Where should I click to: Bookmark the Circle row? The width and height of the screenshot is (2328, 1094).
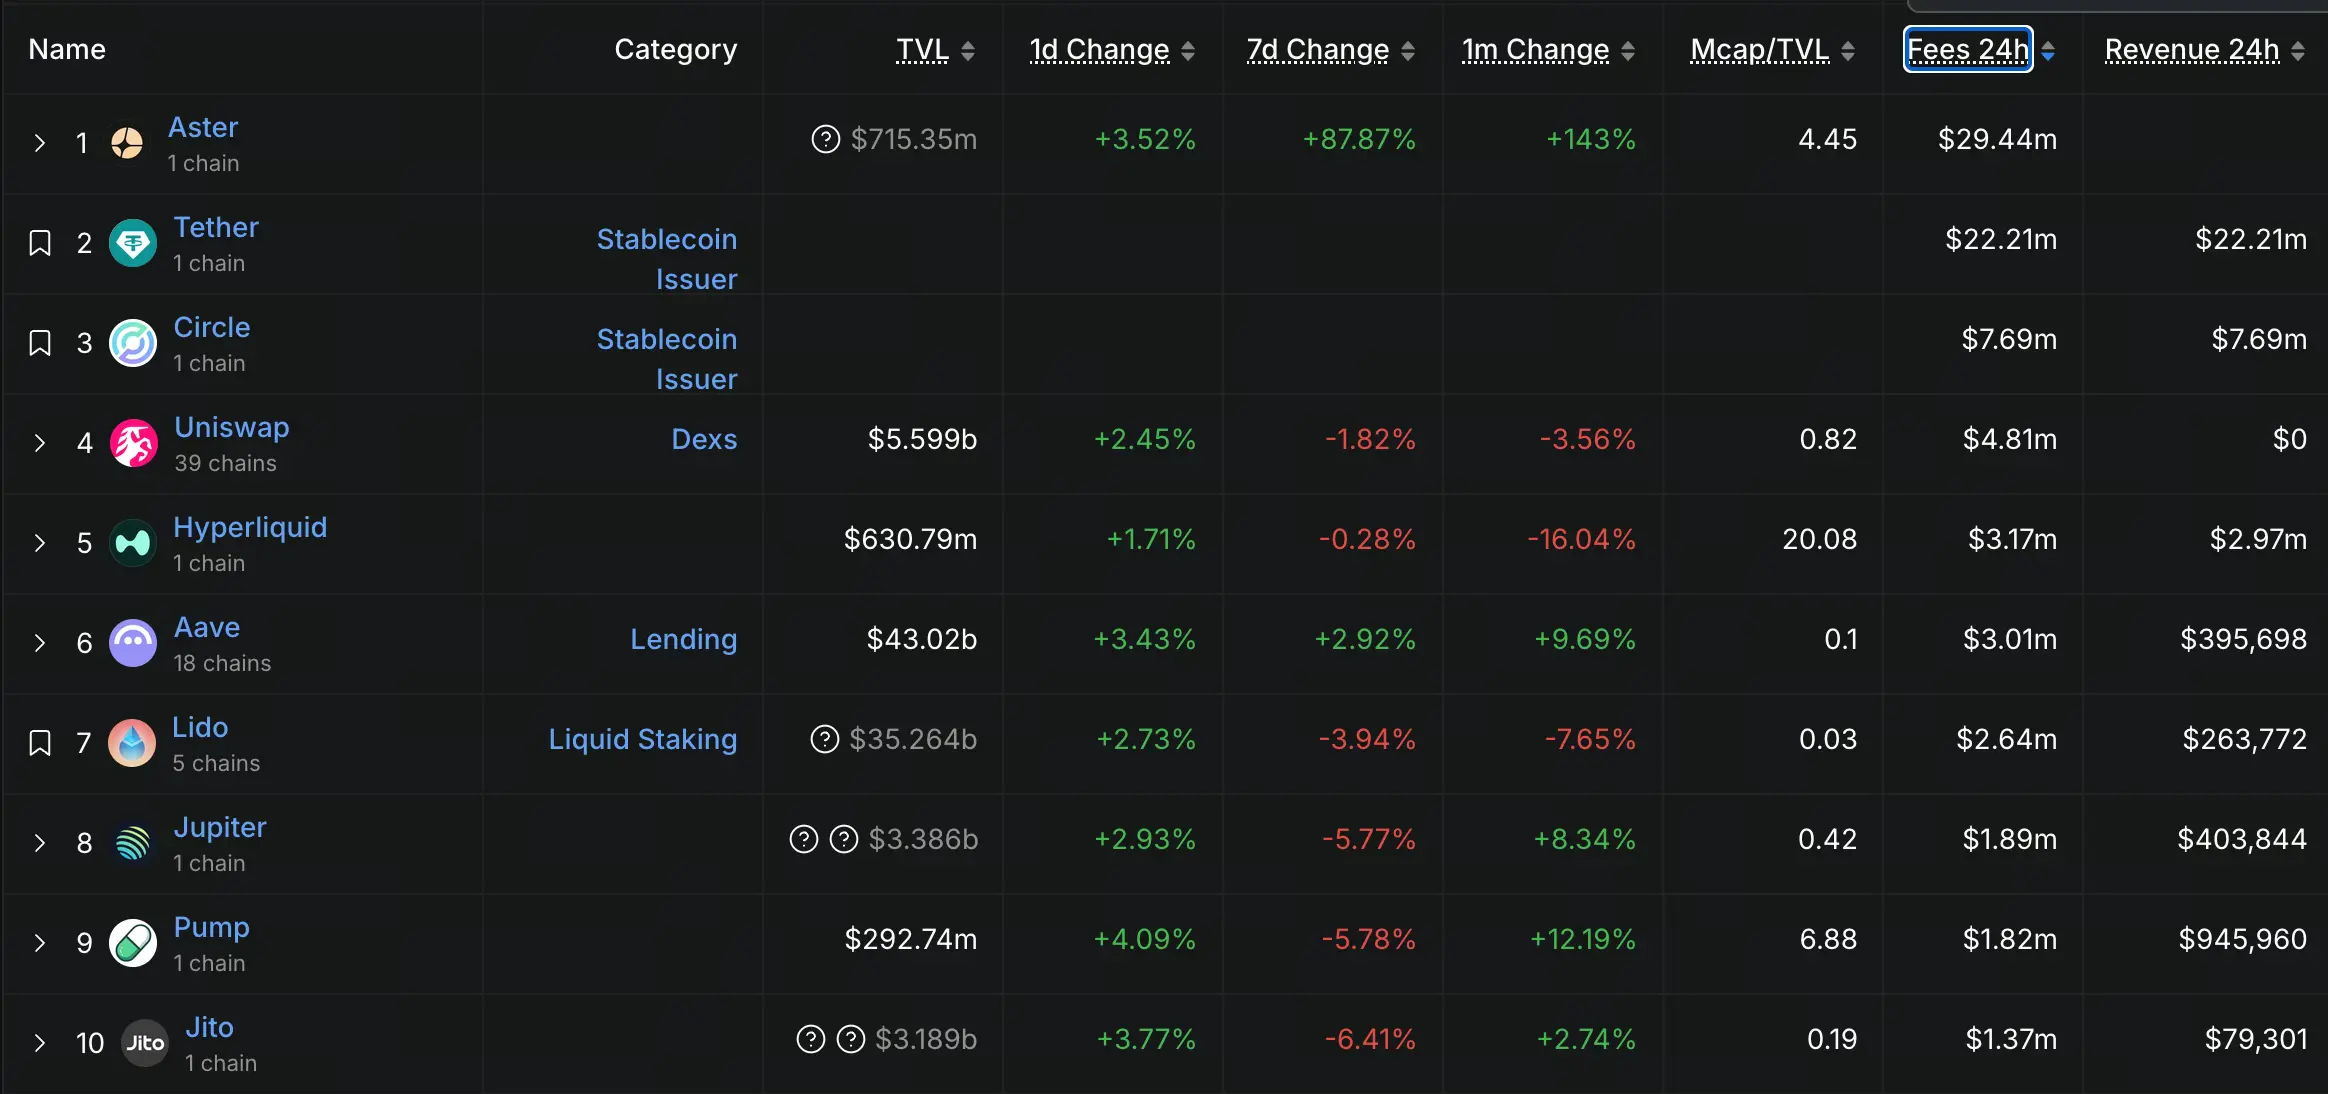click(40, 343)
